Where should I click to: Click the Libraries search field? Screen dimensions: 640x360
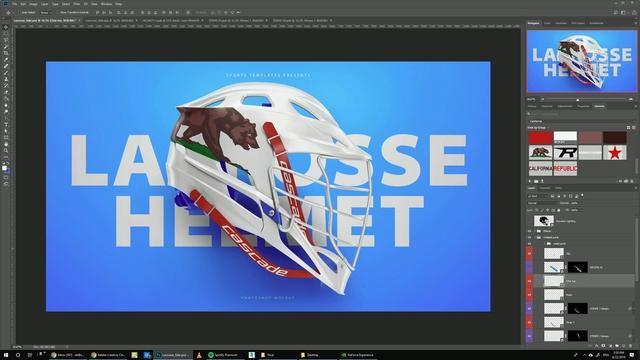tap(581, 114)
